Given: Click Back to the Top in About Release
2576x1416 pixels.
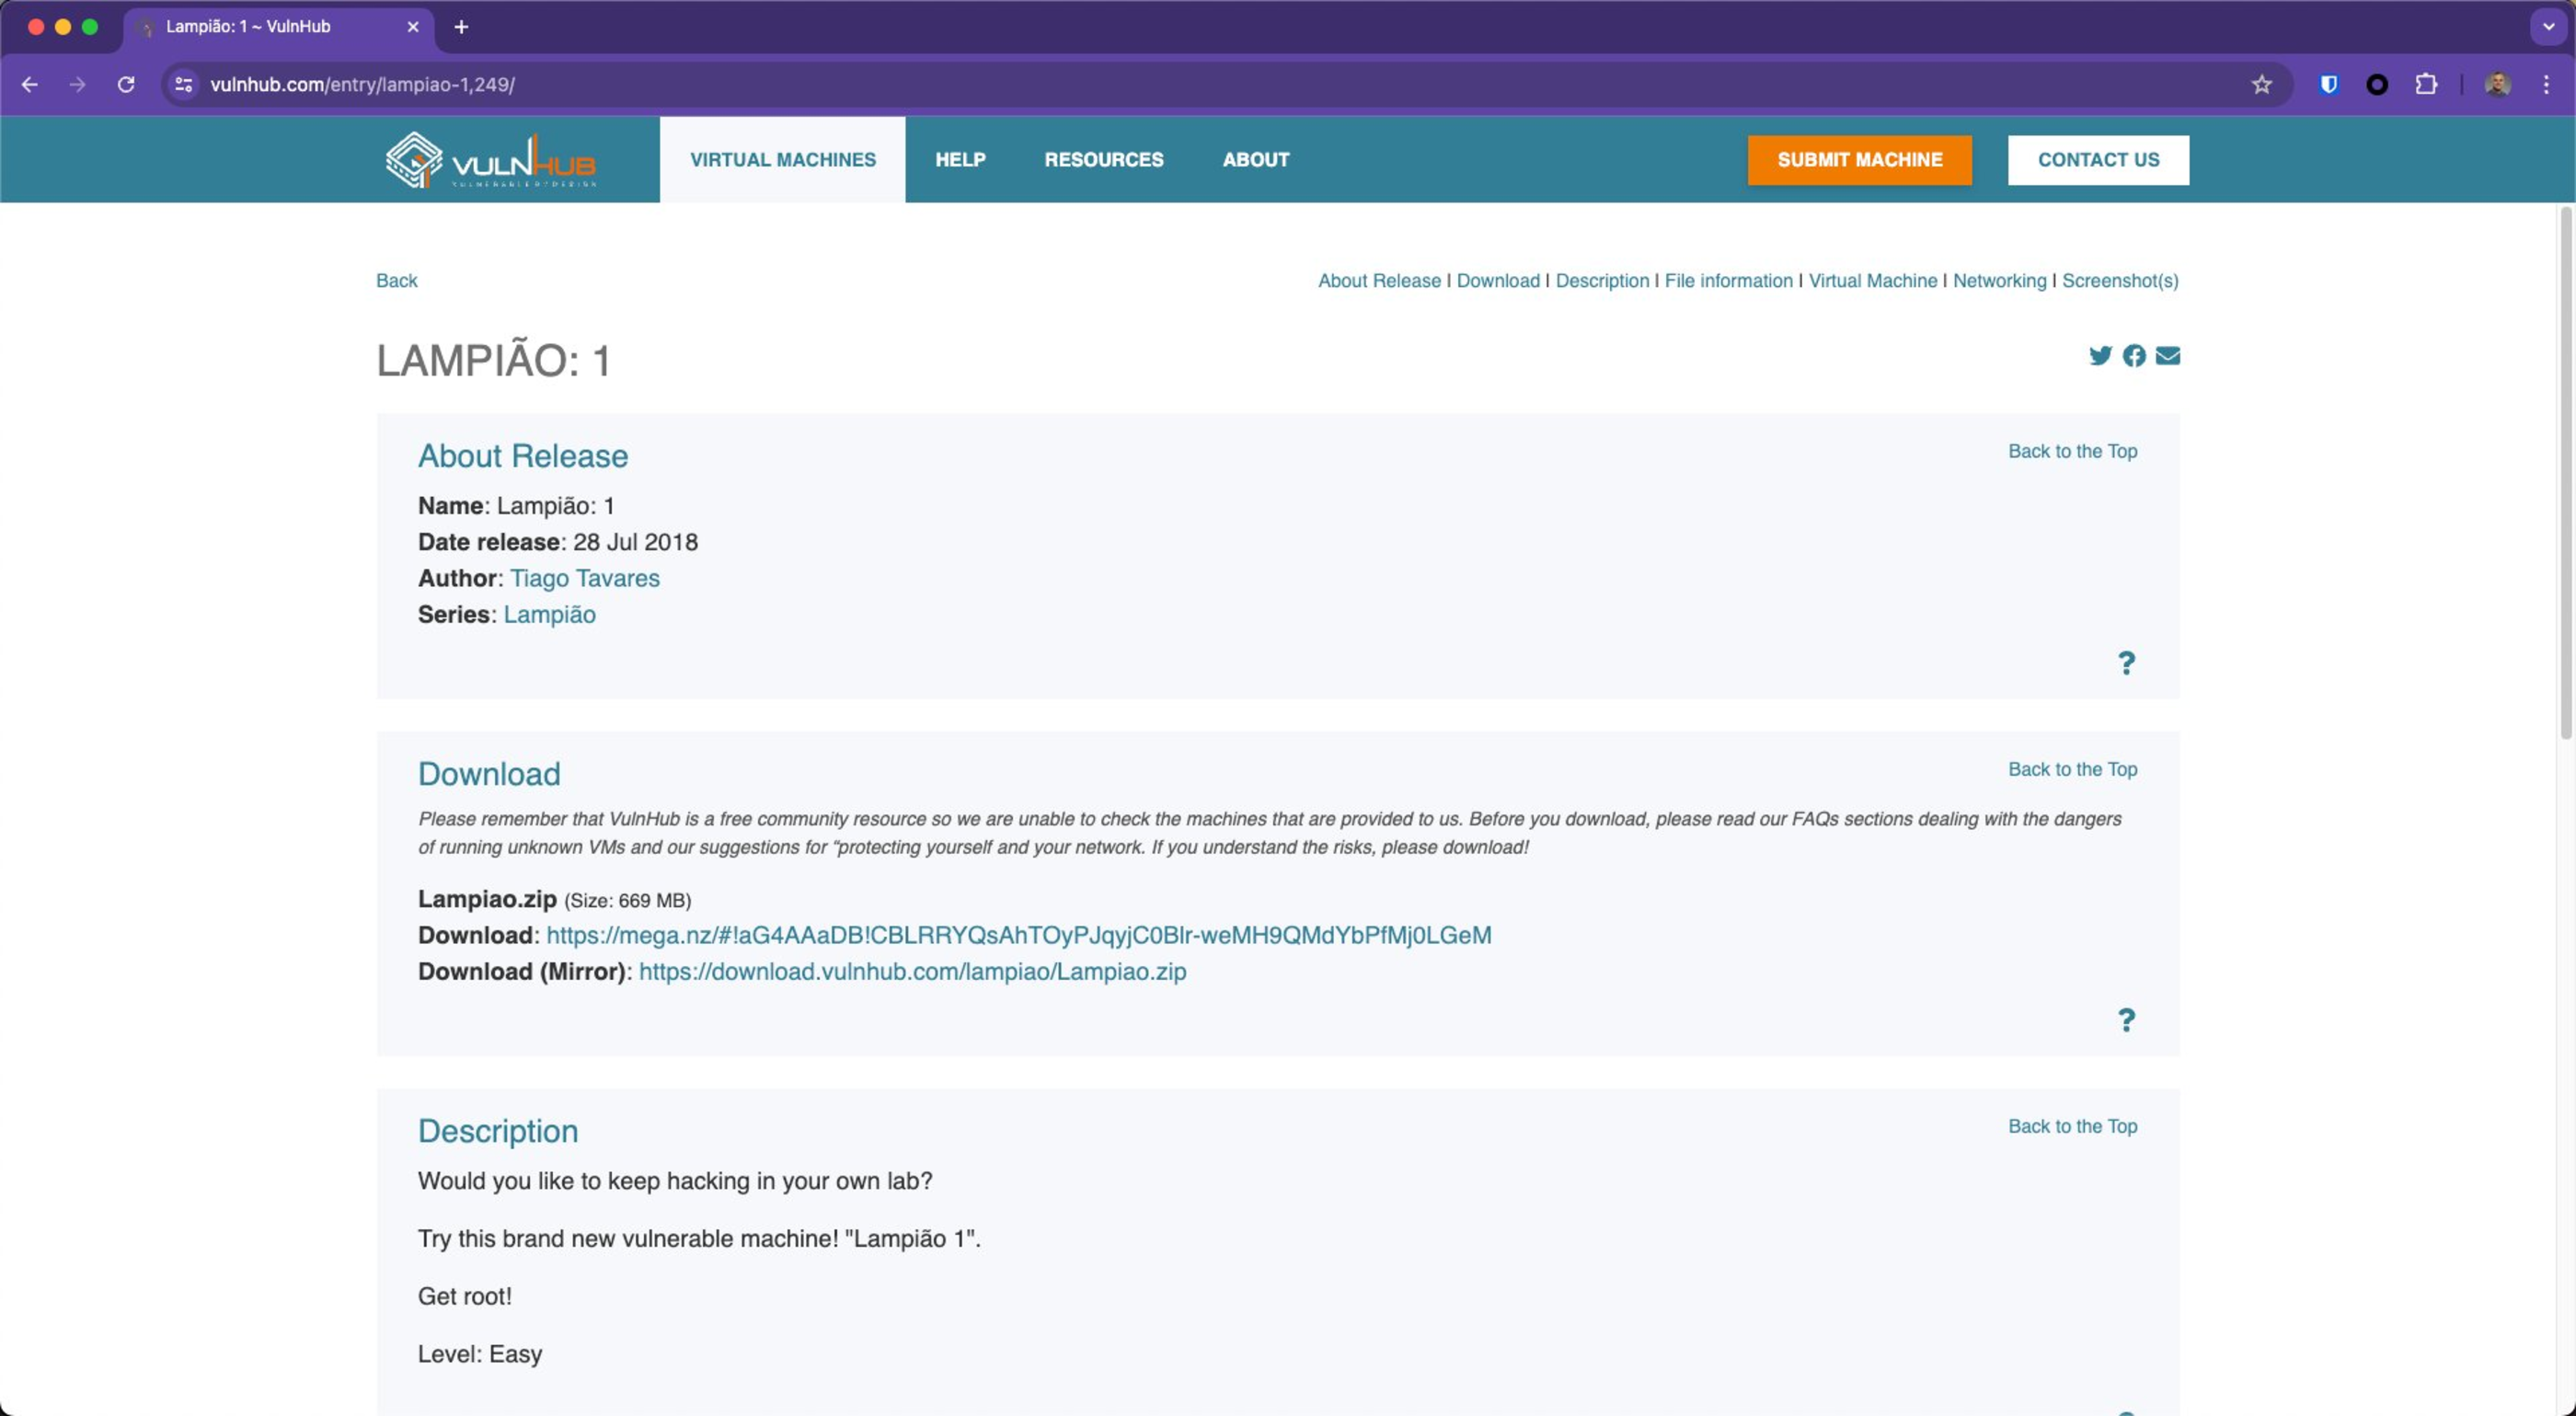Looking at the screenshot, I should pyautogui.click(x=2073, y=451).
